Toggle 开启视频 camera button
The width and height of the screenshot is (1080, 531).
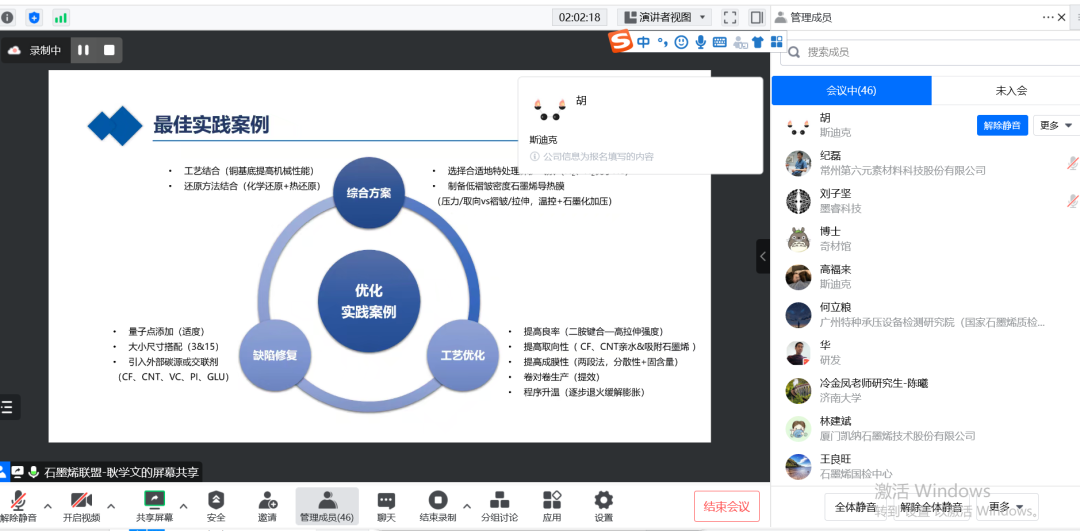point(81,507)
